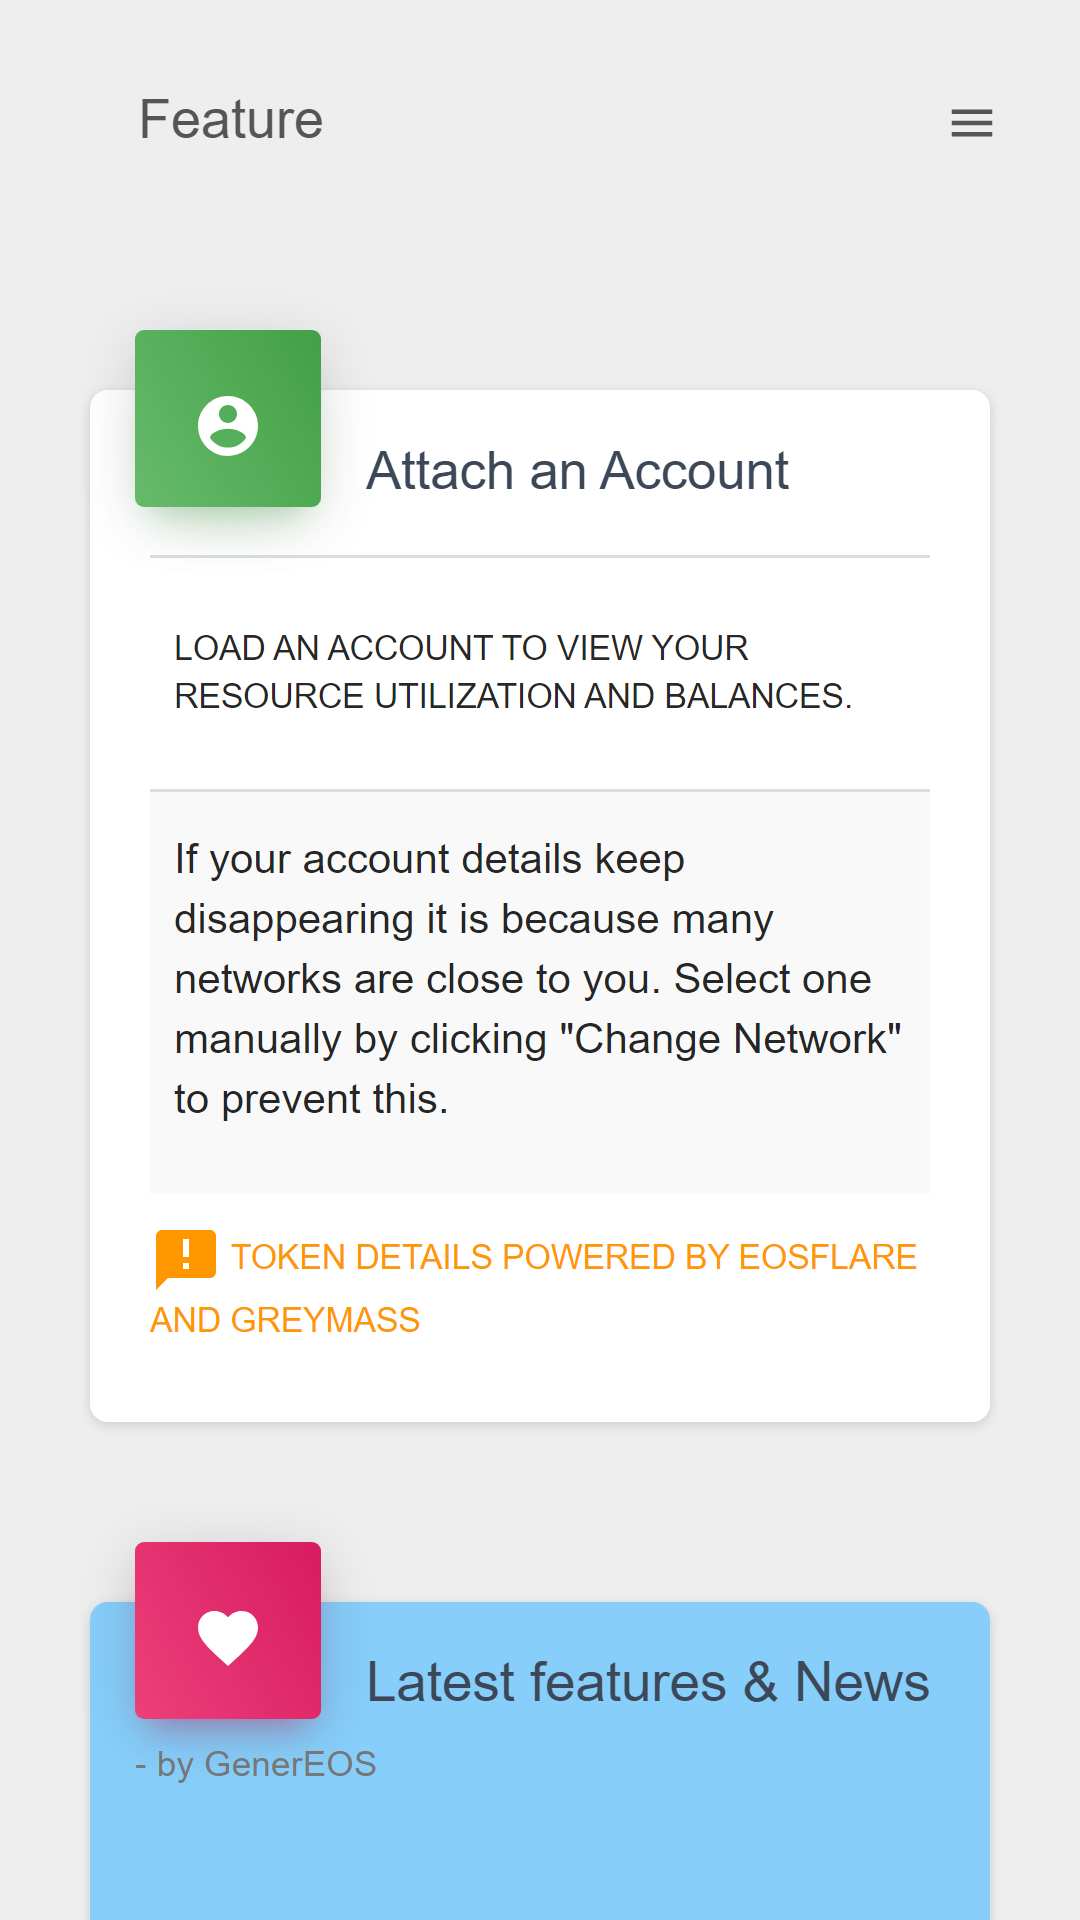Click Token Details Powered by EOSflare text
The height and width of the screenshot is (1920, 1080).
click(574, 1257)
